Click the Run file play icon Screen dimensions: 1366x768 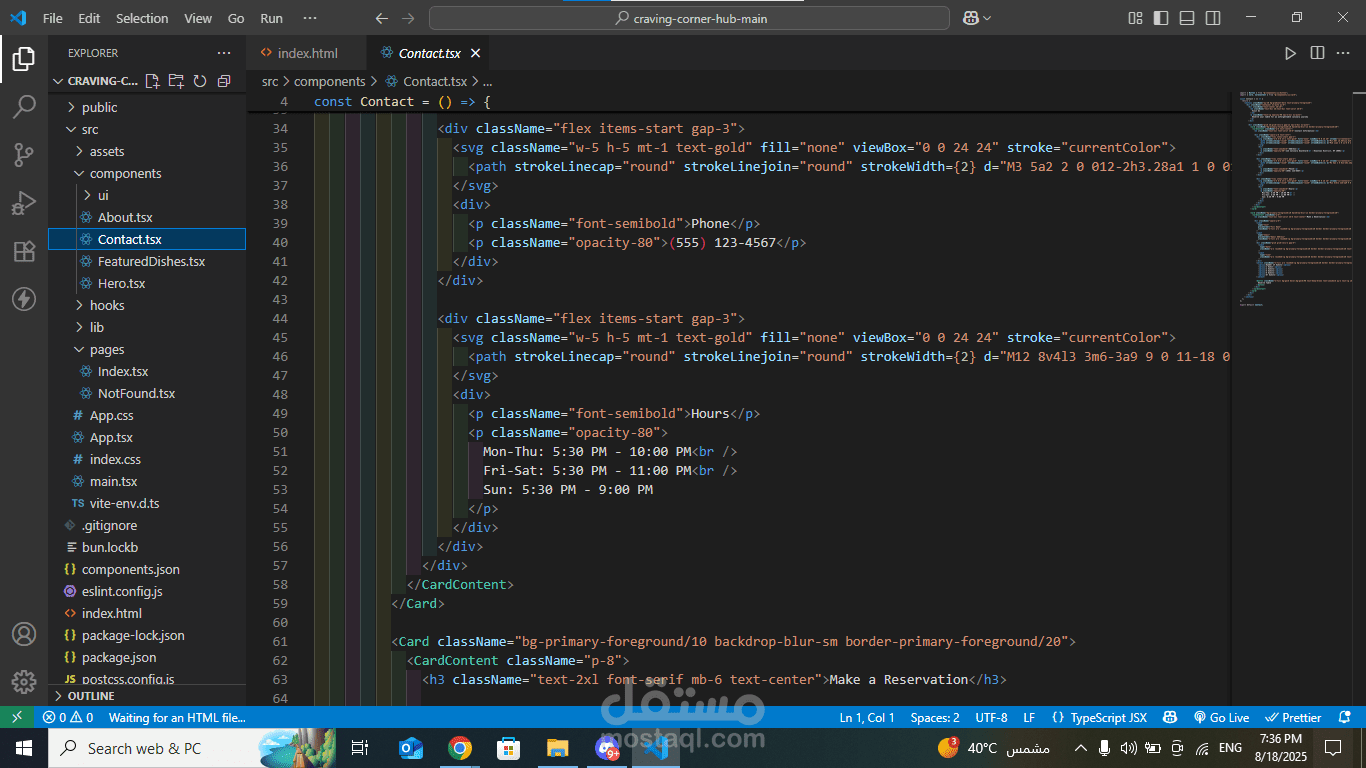pos(1290,53)
